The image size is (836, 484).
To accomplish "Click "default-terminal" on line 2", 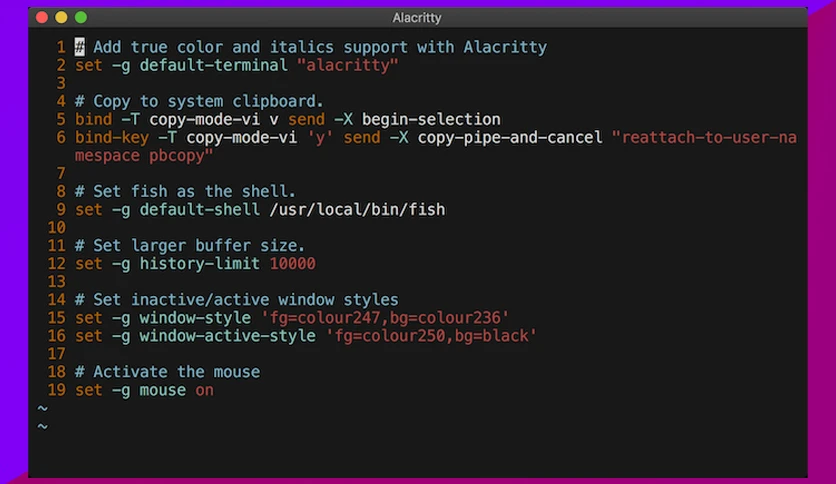I will [214, 66].
